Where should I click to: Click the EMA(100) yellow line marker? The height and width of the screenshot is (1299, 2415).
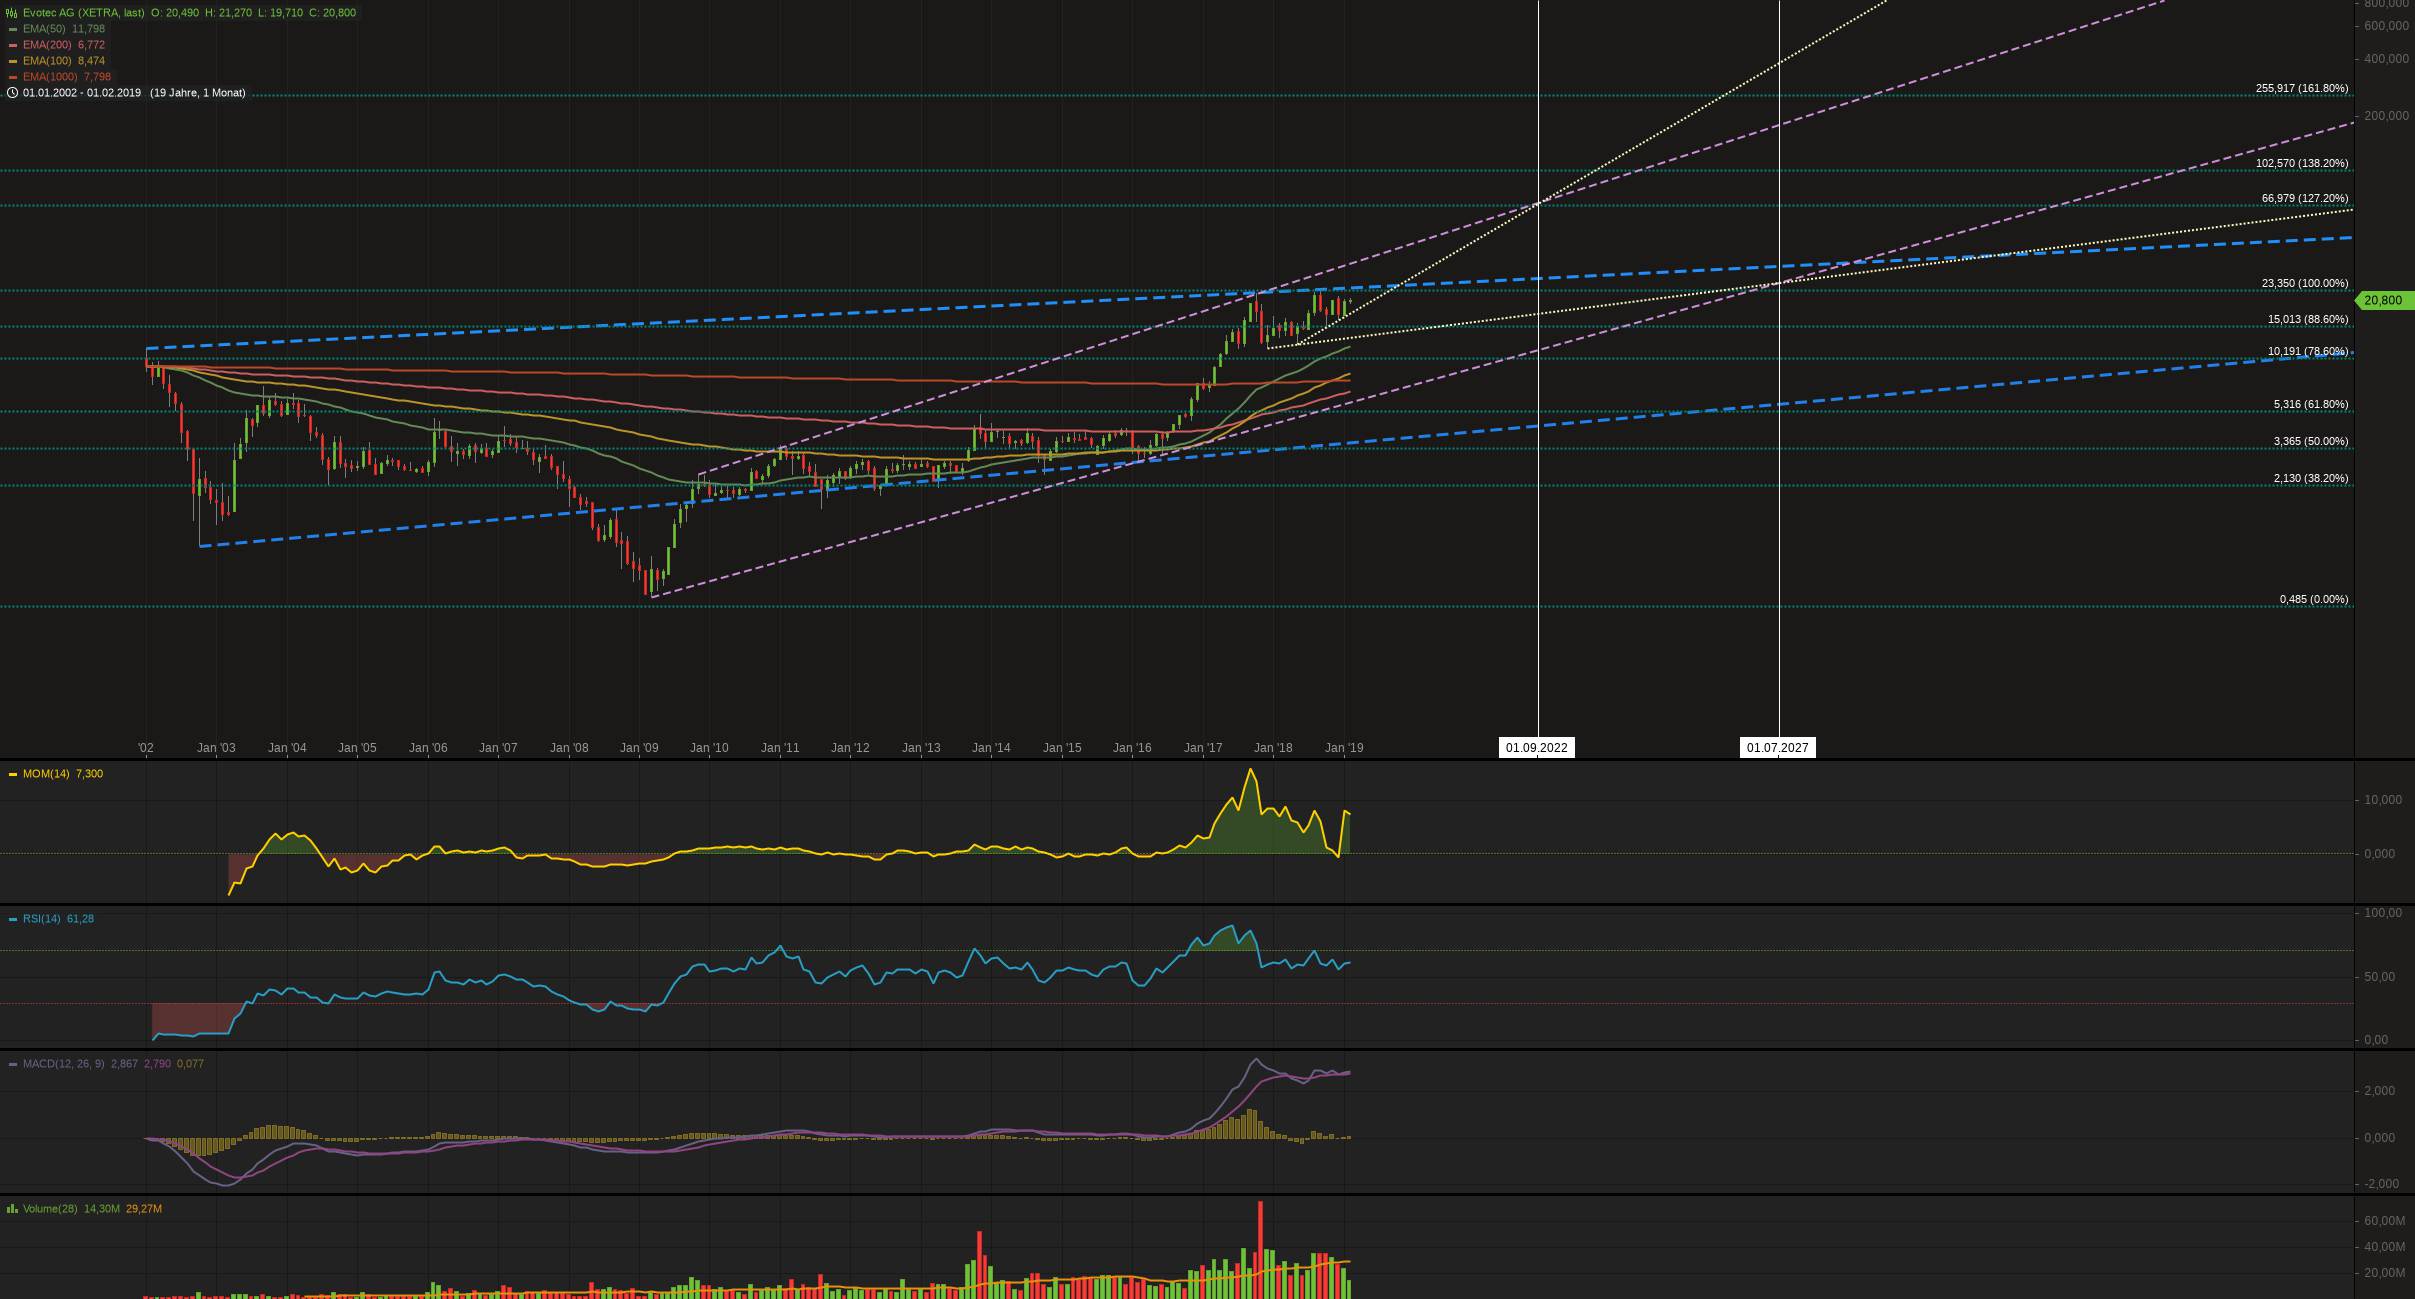12,61
